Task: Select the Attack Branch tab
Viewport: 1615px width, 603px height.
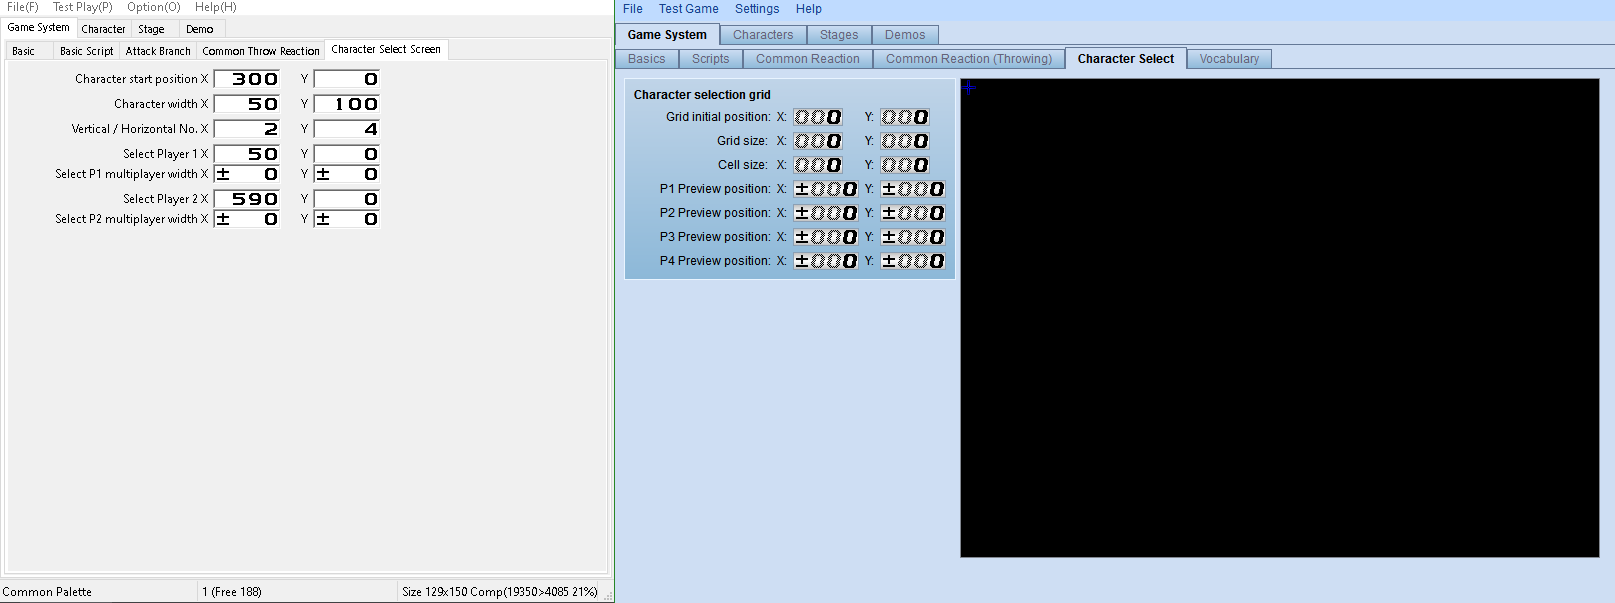Action: (158, 51)
